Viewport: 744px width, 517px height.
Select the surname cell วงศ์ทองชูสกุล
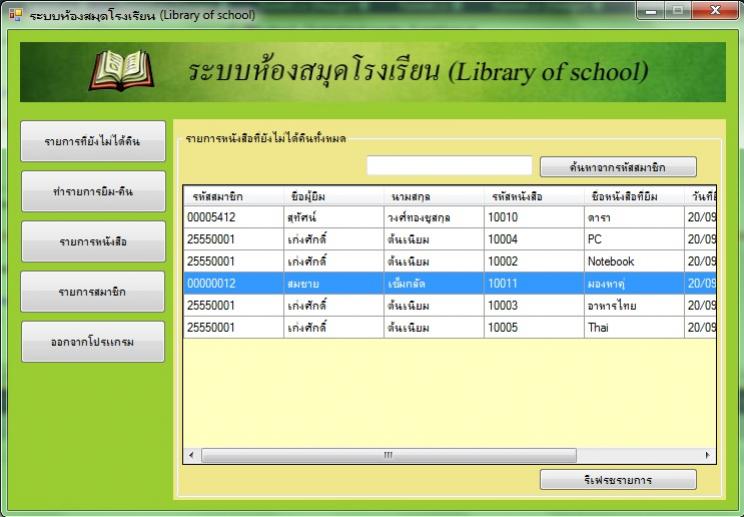click(x=434, y=217)
